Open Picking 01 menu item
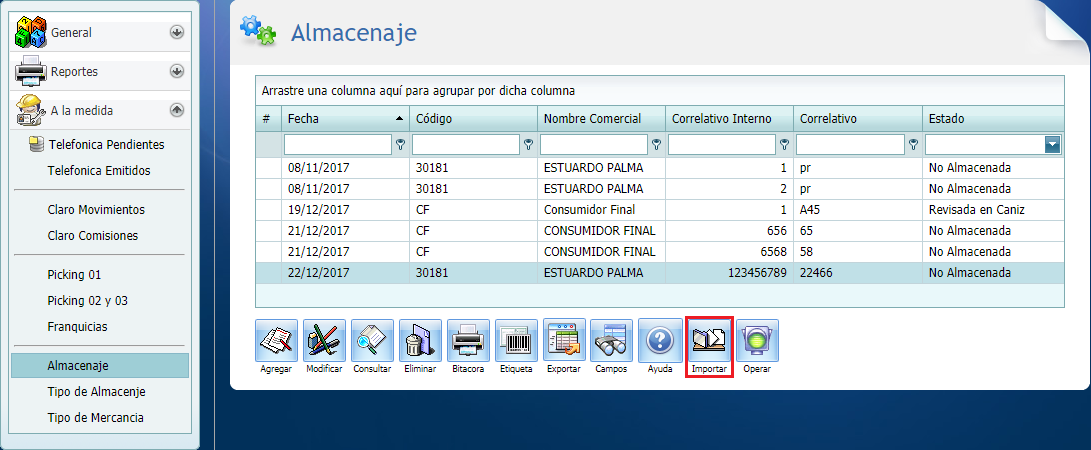Viewport: 1091px width, 450px height. pos(74,275)
